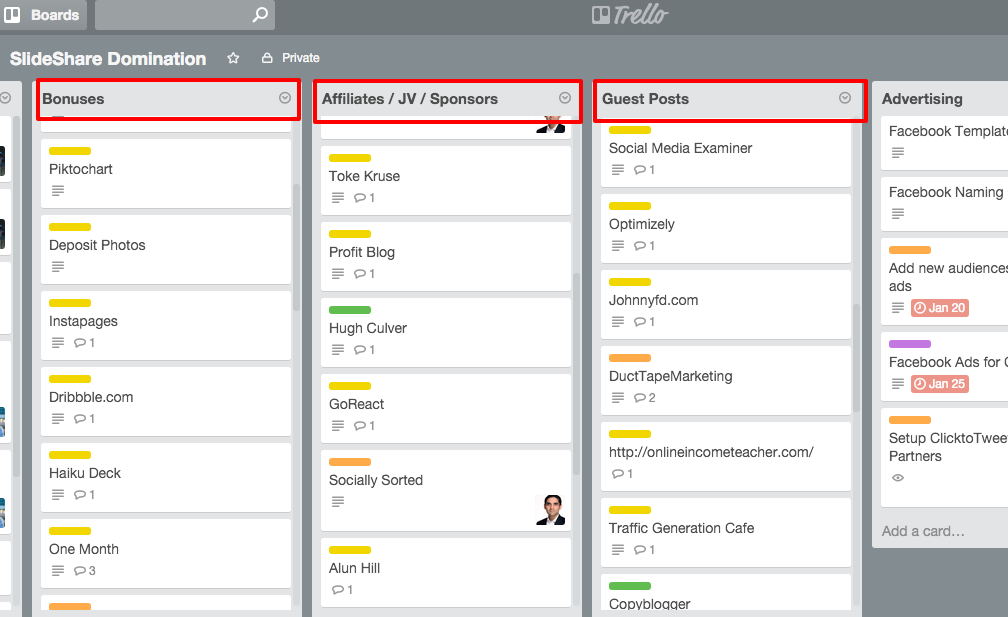Image resolution: width=1008 pixels, height=617 pixels.
Task: Open the Copyblogger card
Action: (x=726, y=592)
